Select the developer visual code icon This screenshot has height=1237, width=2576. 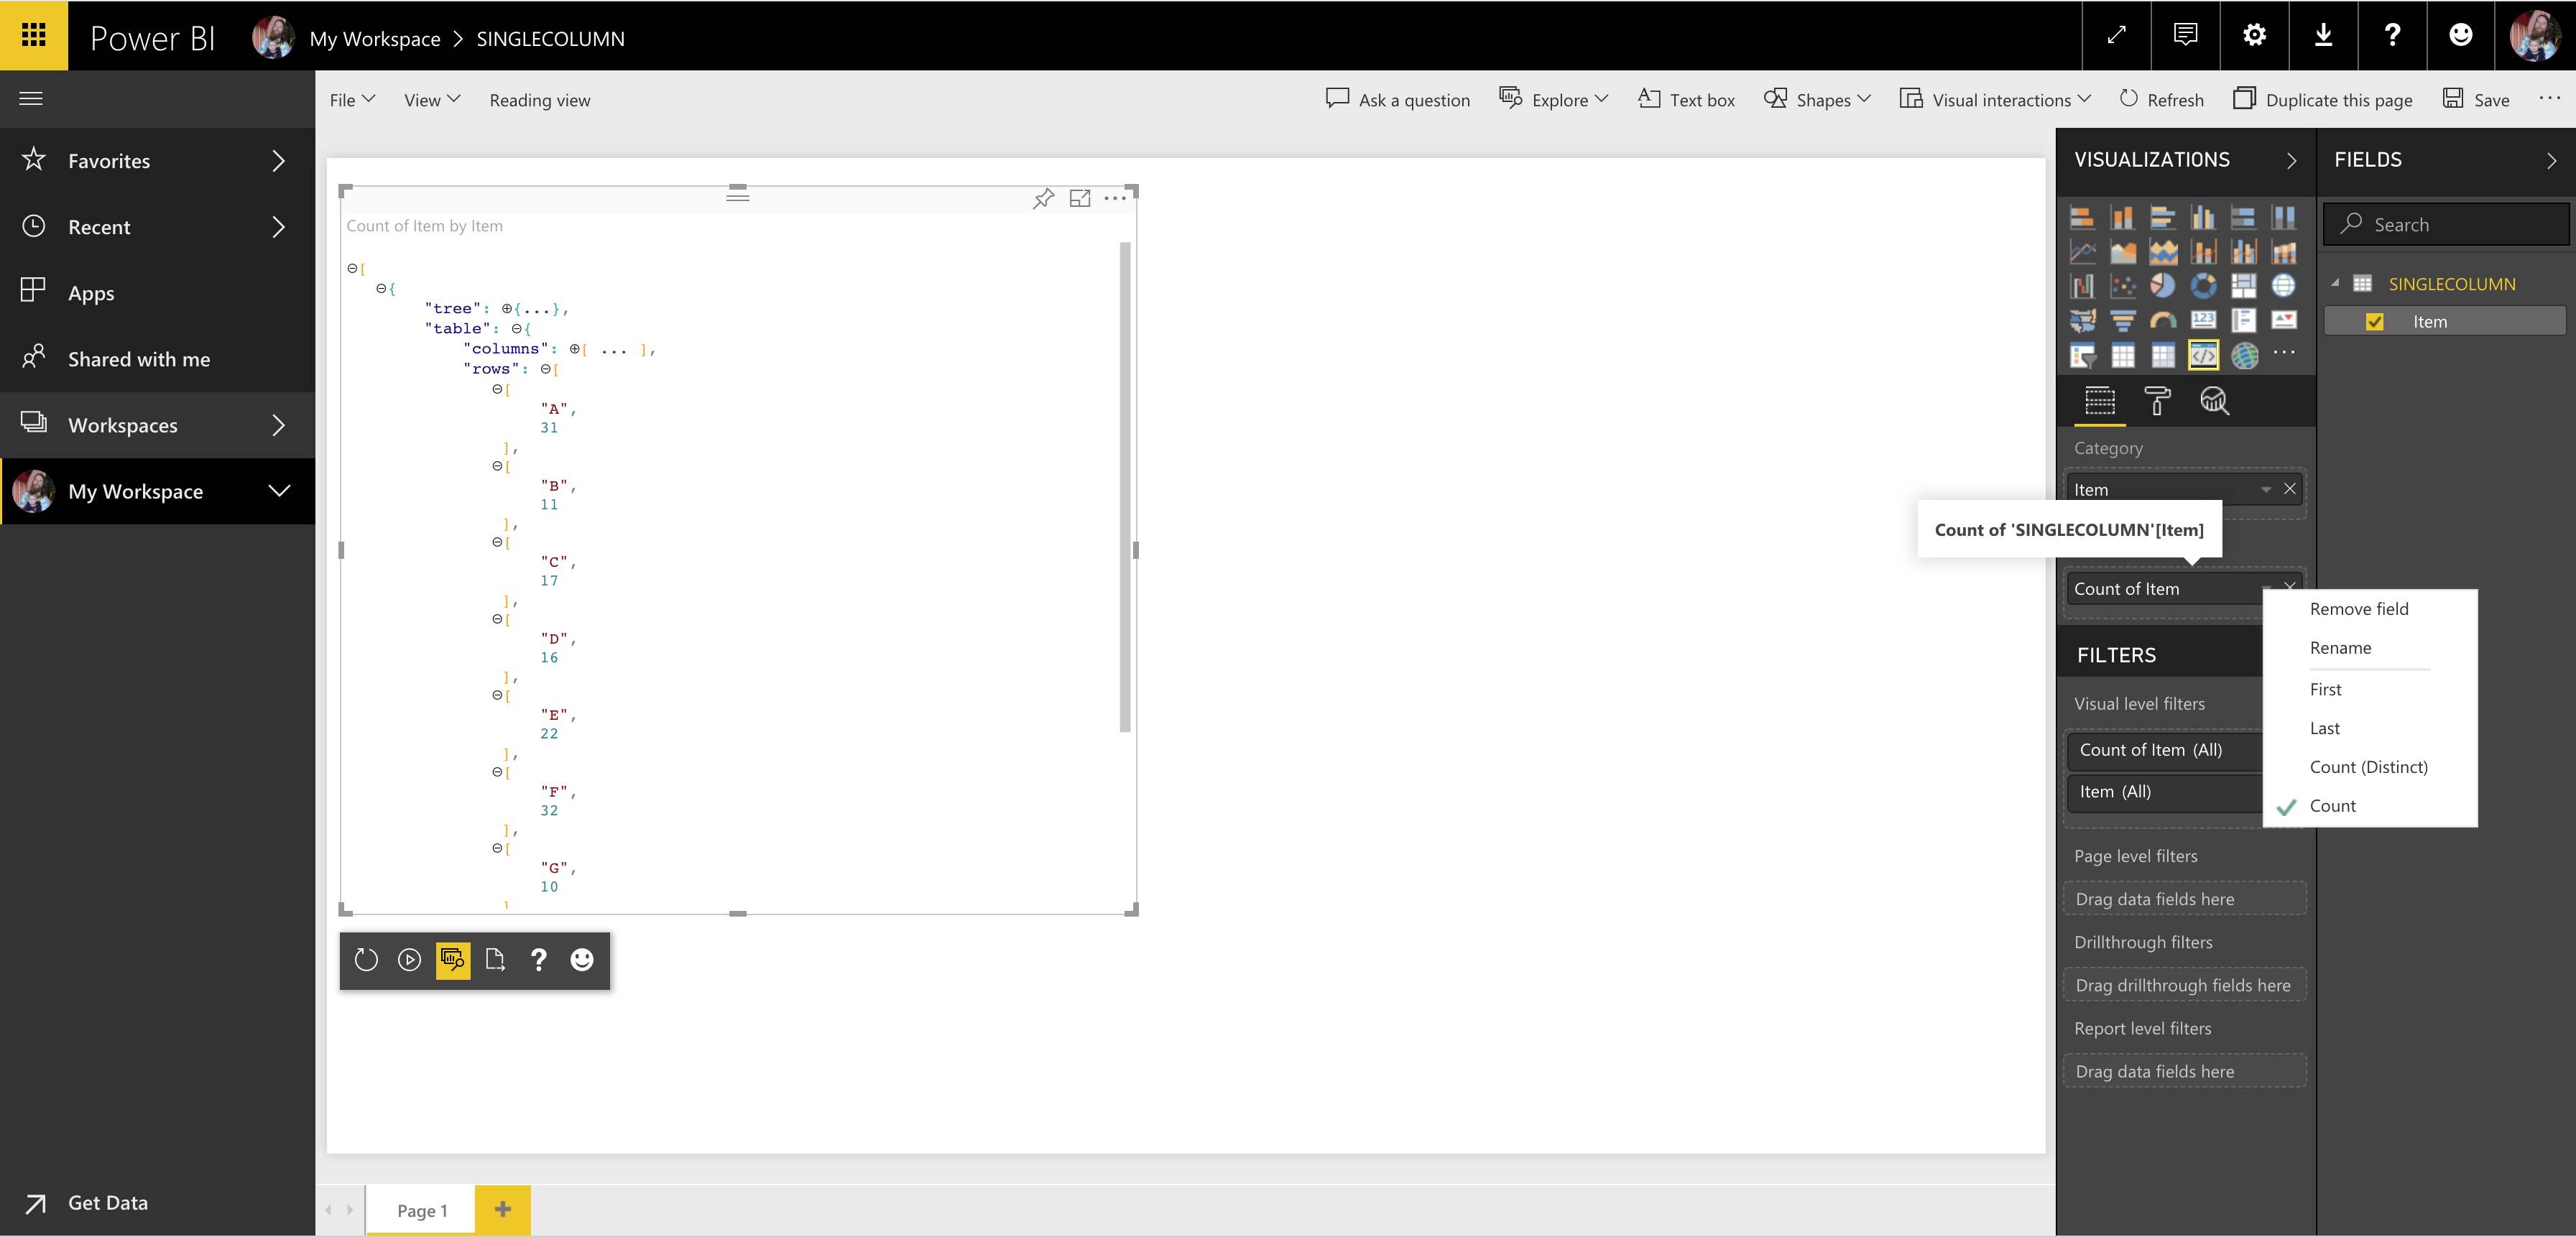(2203, 355)
